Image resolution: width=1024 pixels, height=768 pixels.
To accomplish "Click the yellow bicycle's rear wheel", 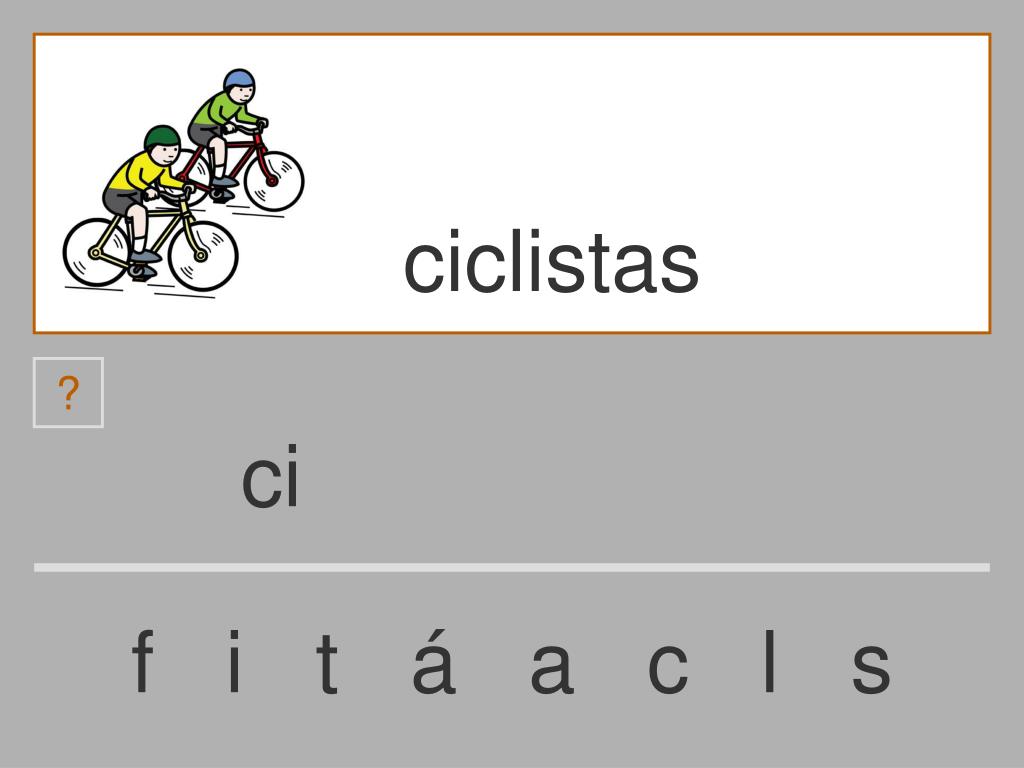I will 96,252.
